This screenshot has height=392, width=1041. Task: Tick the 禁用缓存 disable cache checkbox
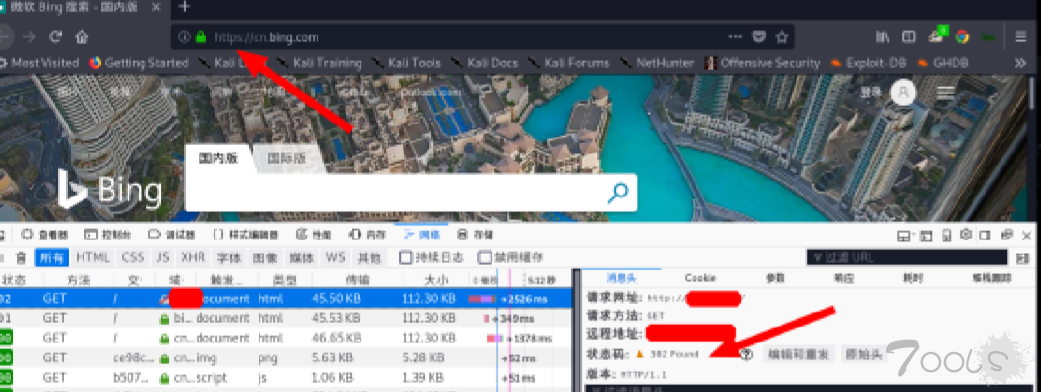point(485,257)
